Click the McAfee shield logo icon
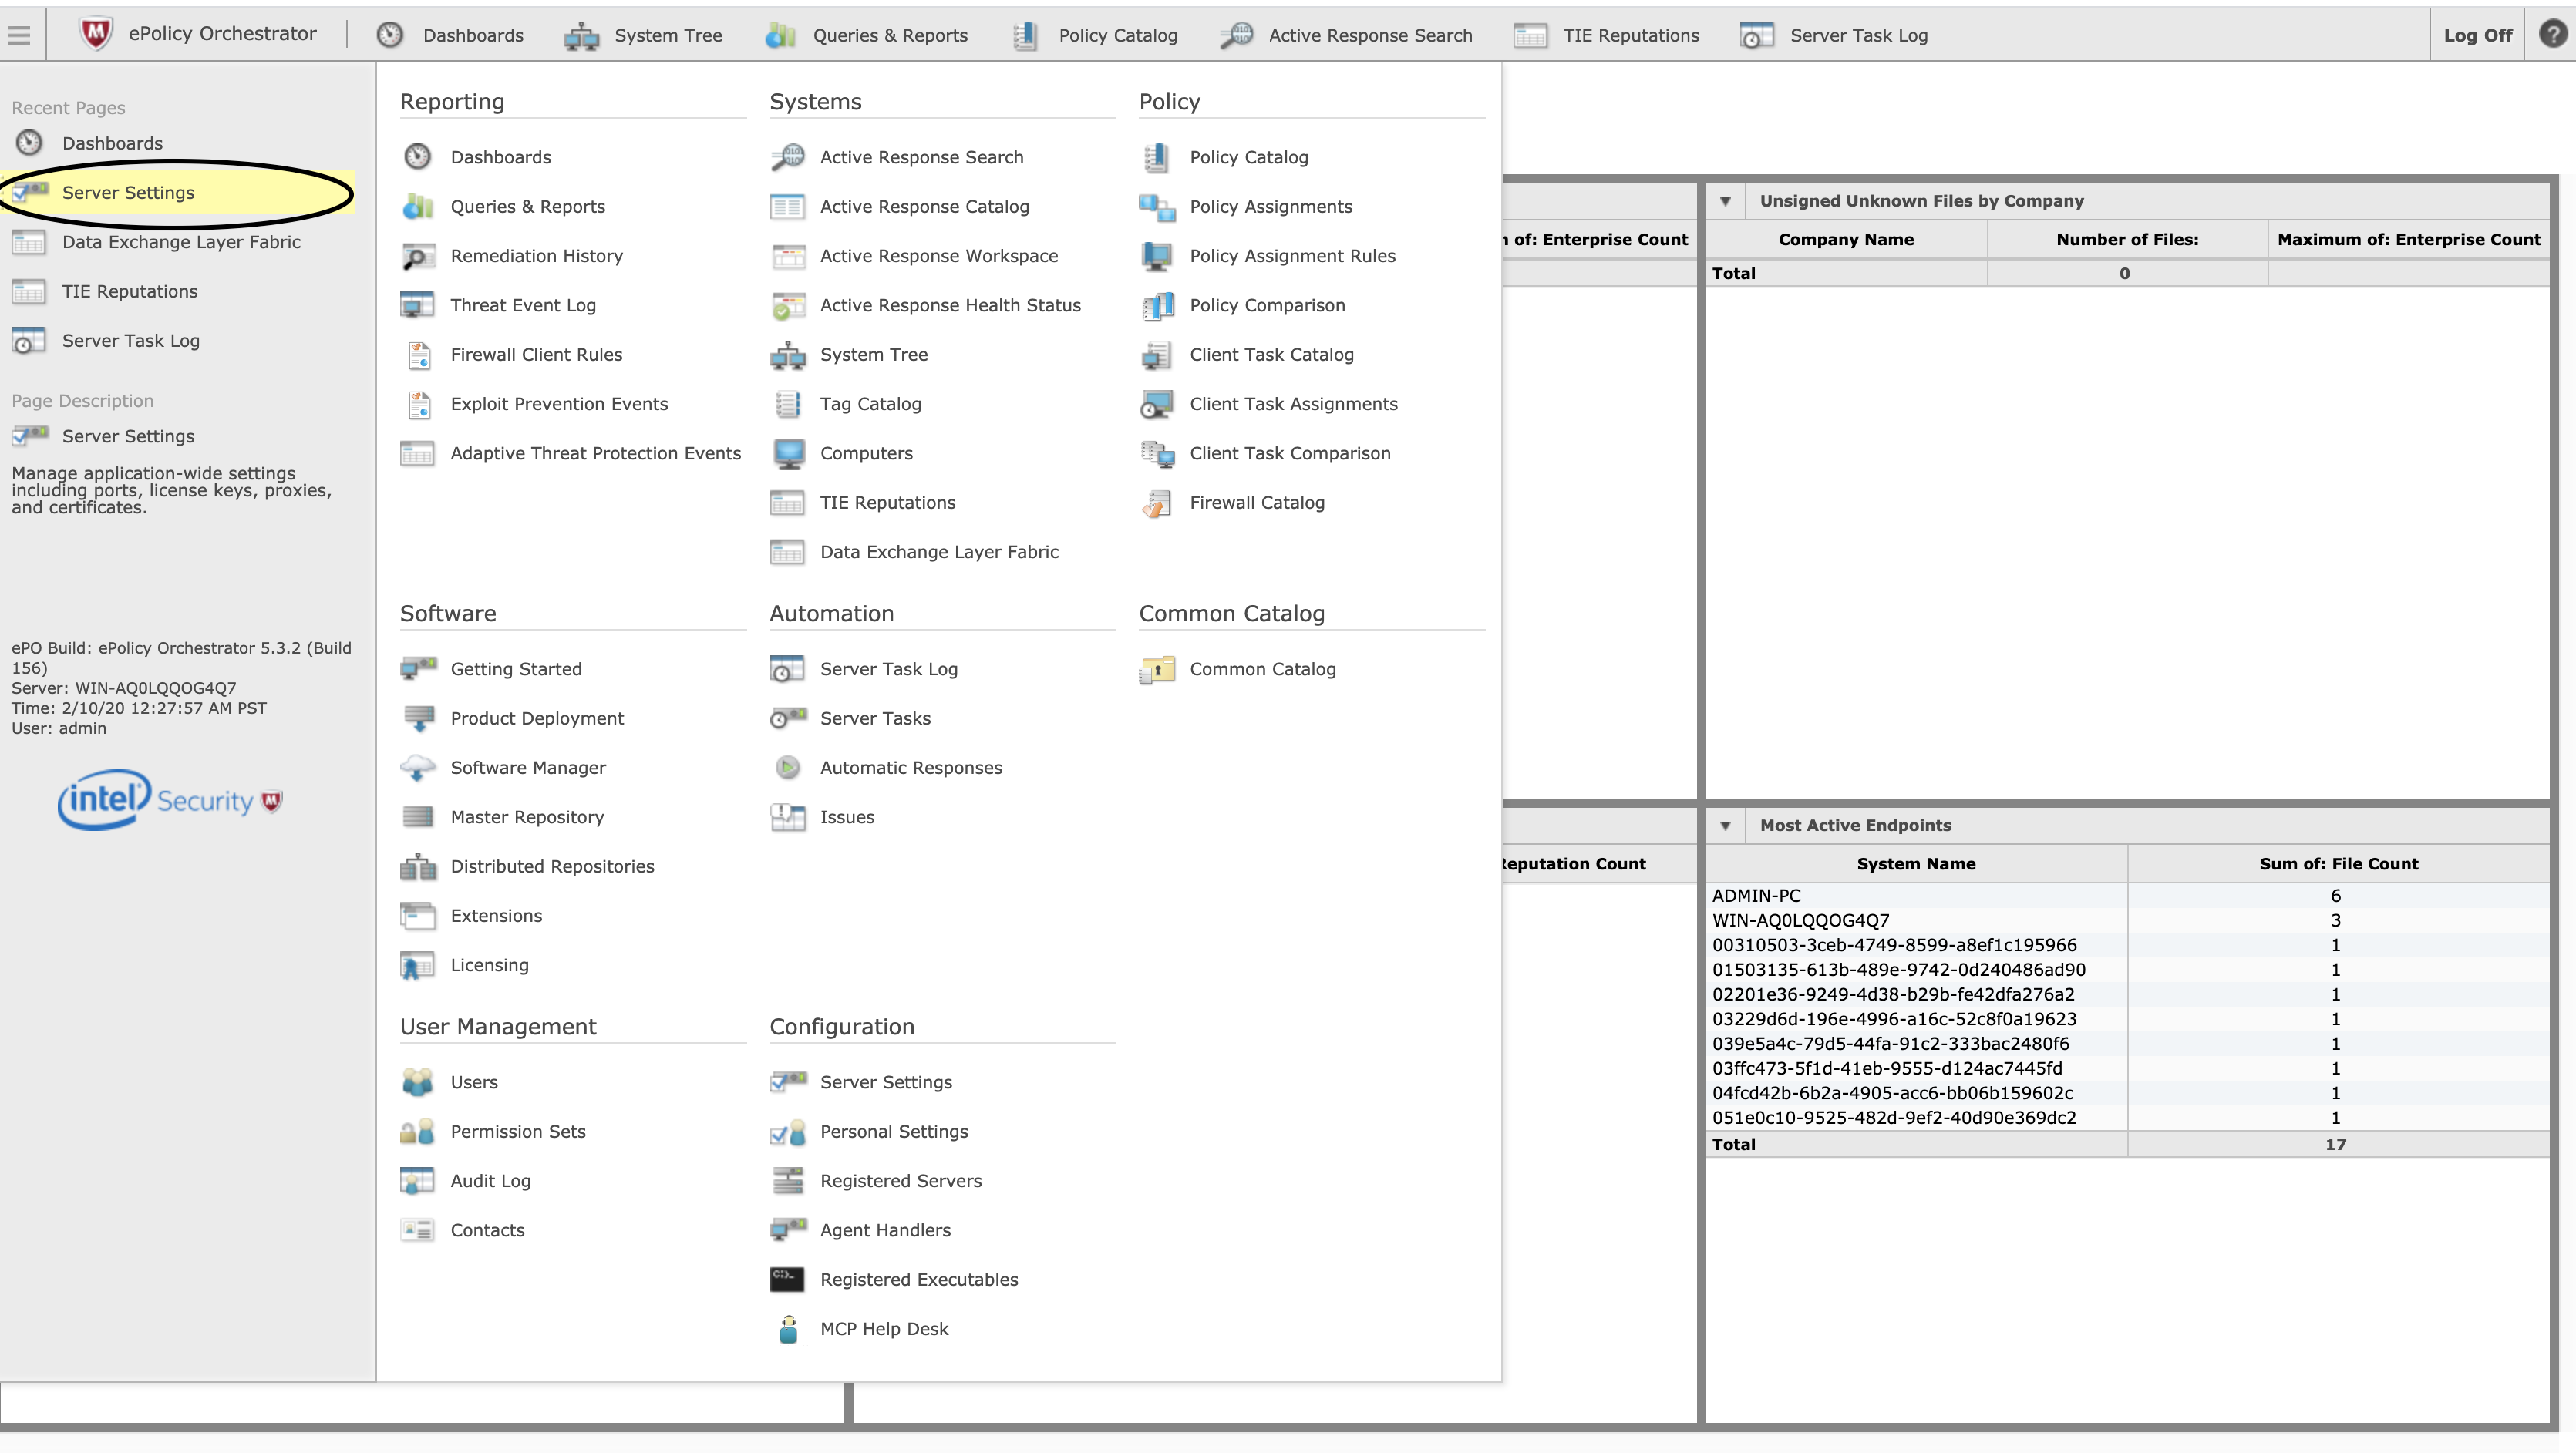This screenshot has height=1453, width=2576. [x=96, y=34]
